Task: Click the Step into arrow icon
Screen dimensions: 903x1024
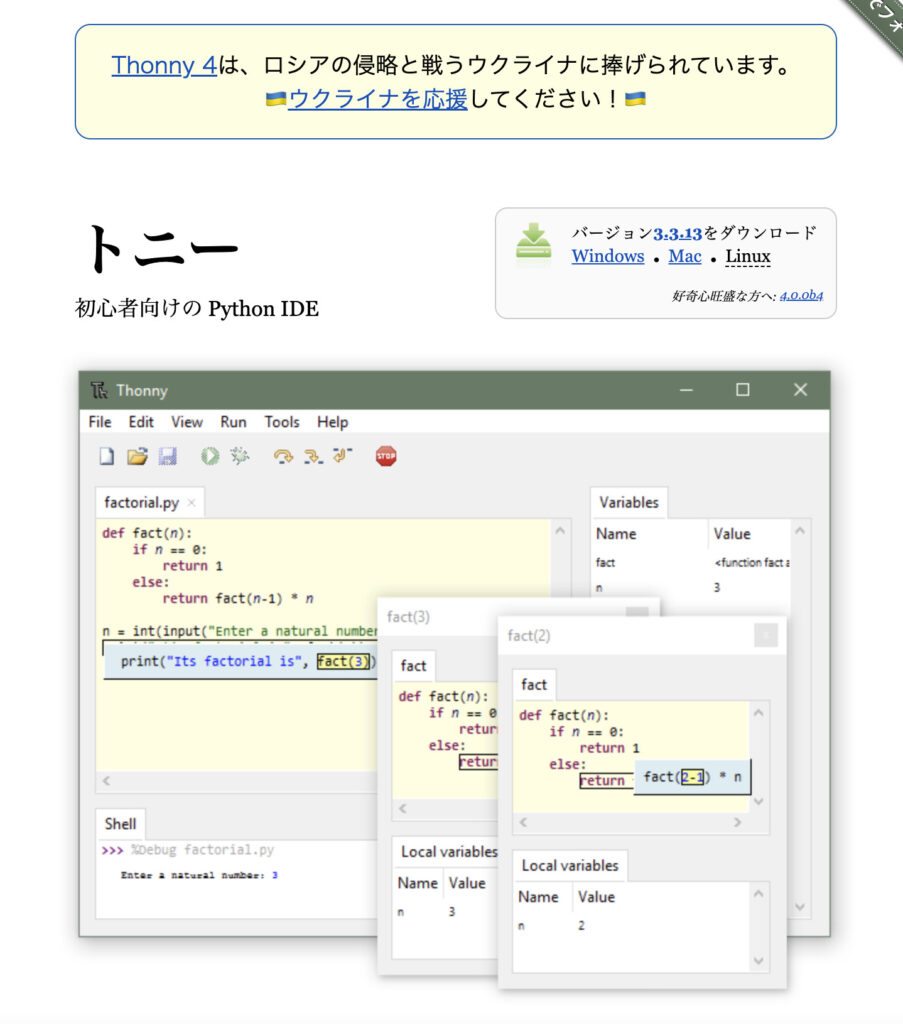Action: click(x=313, y=456)
